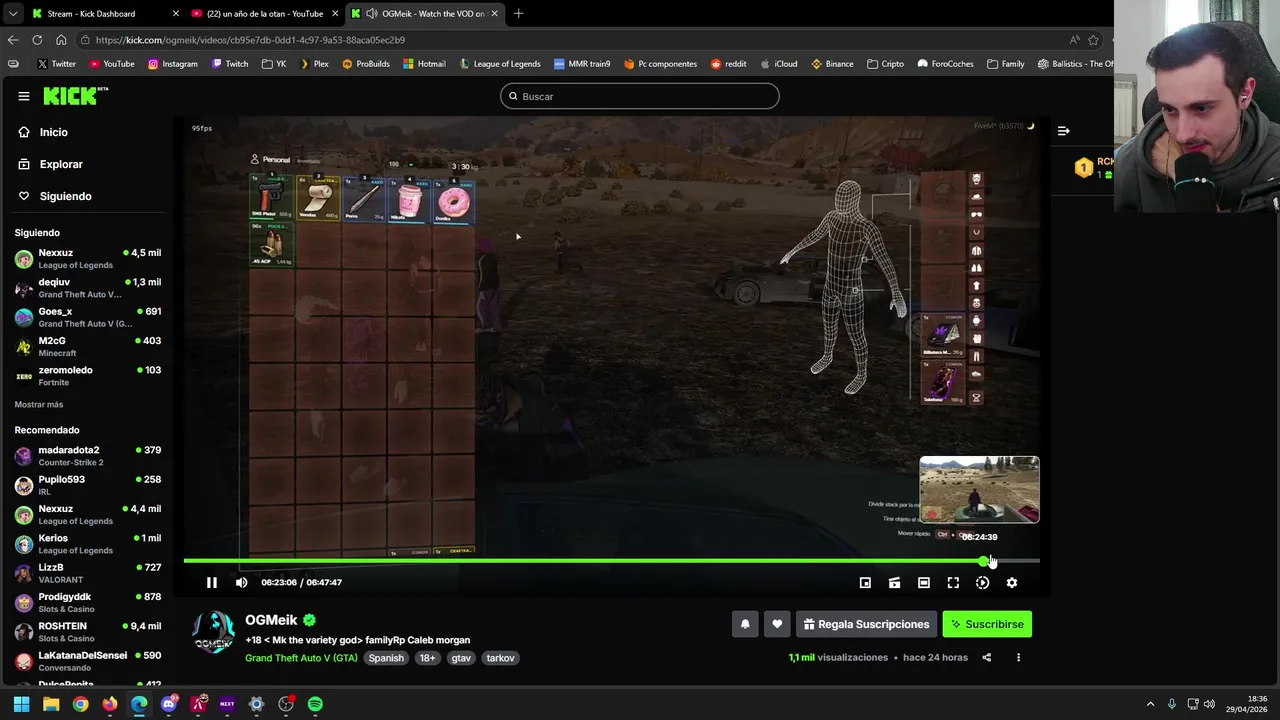Open recommended channel LizzB
Screen dimensions: 1280x720
[88, 573]
